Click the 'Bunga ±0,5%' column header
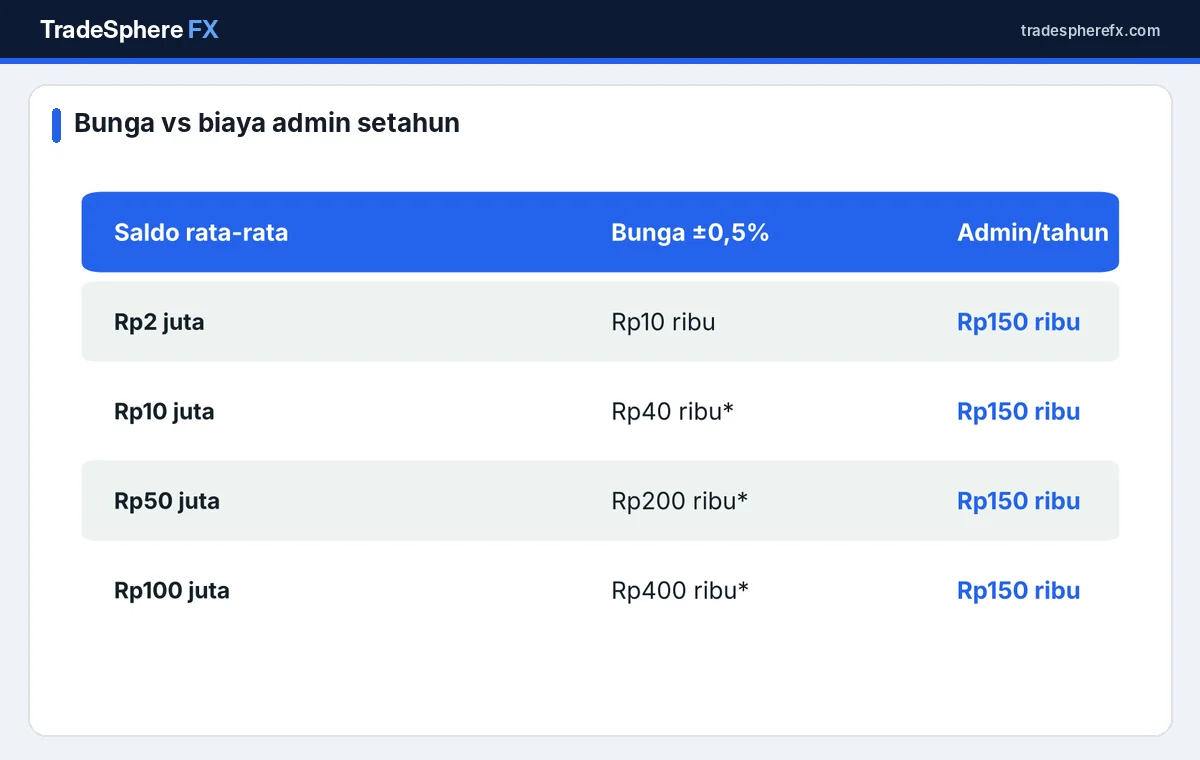 tap(690, 232)
